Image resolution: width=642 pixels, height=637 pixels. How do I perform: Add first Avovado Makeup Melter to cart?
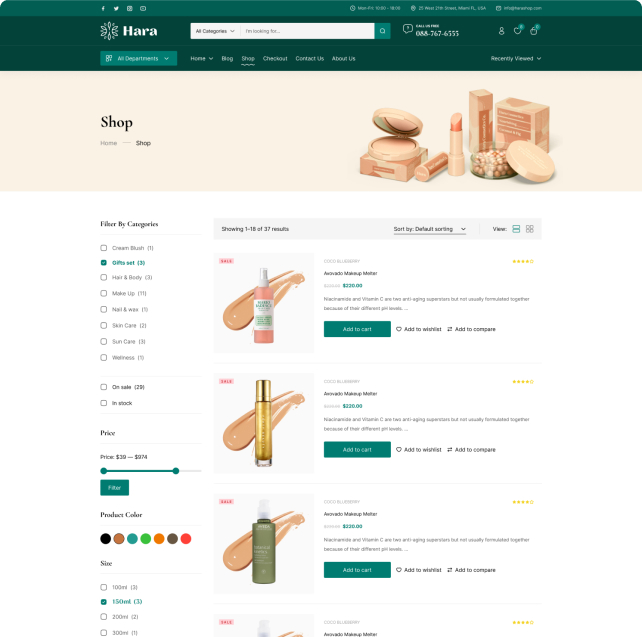[357, 329]
